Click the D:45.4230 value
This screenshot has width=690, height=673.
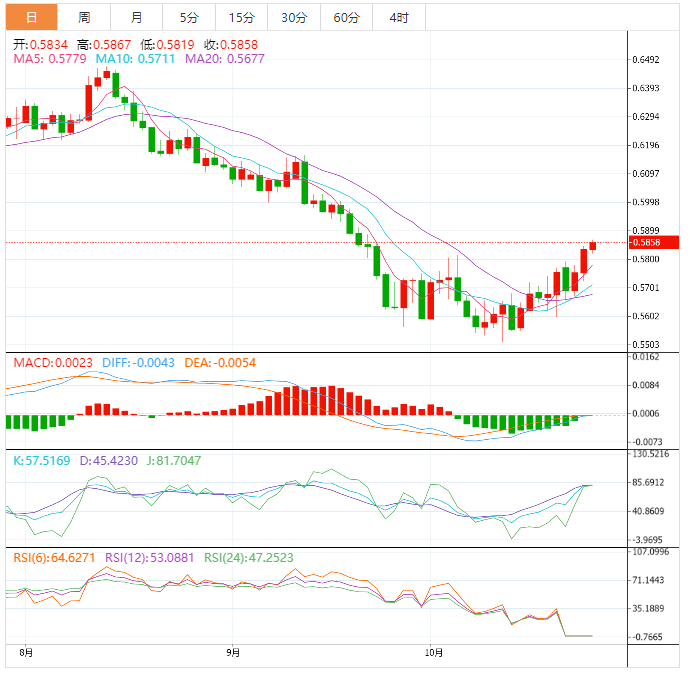[x=109, y=461]
